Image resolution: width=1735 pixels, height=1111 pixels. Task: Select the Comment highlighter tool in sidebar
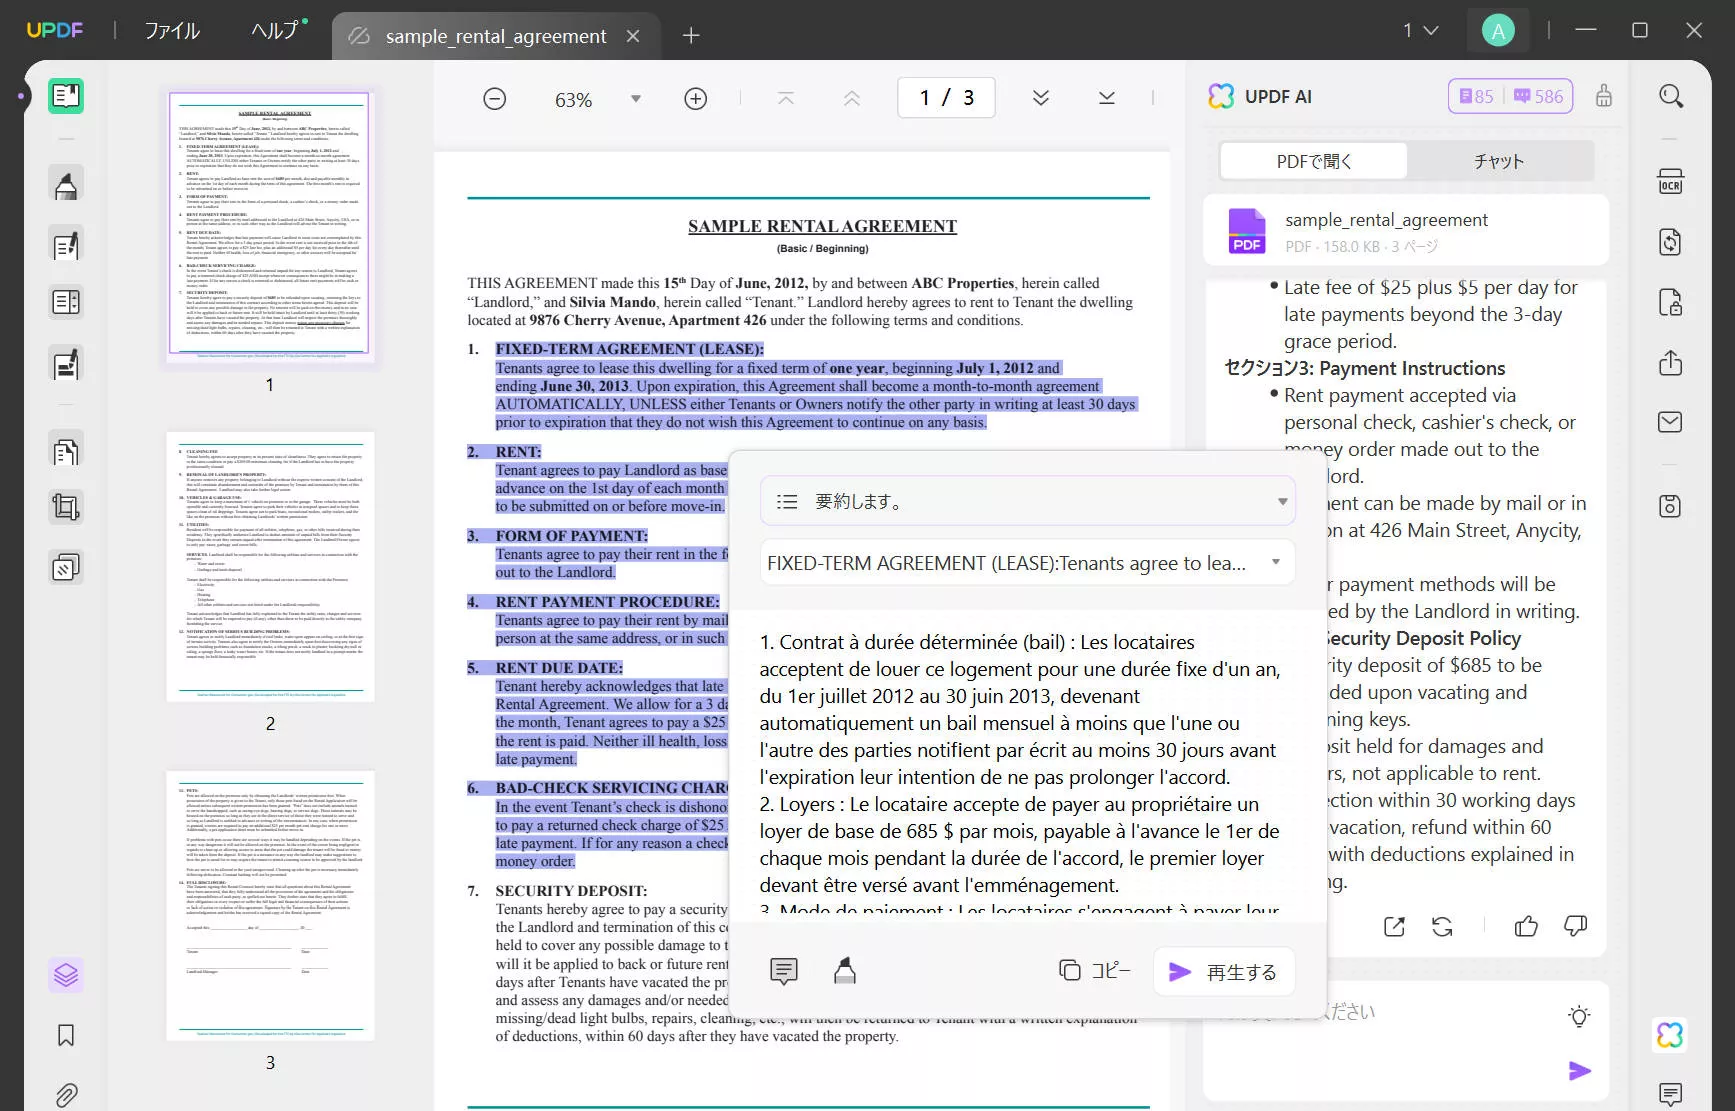[x=66, y=186]
